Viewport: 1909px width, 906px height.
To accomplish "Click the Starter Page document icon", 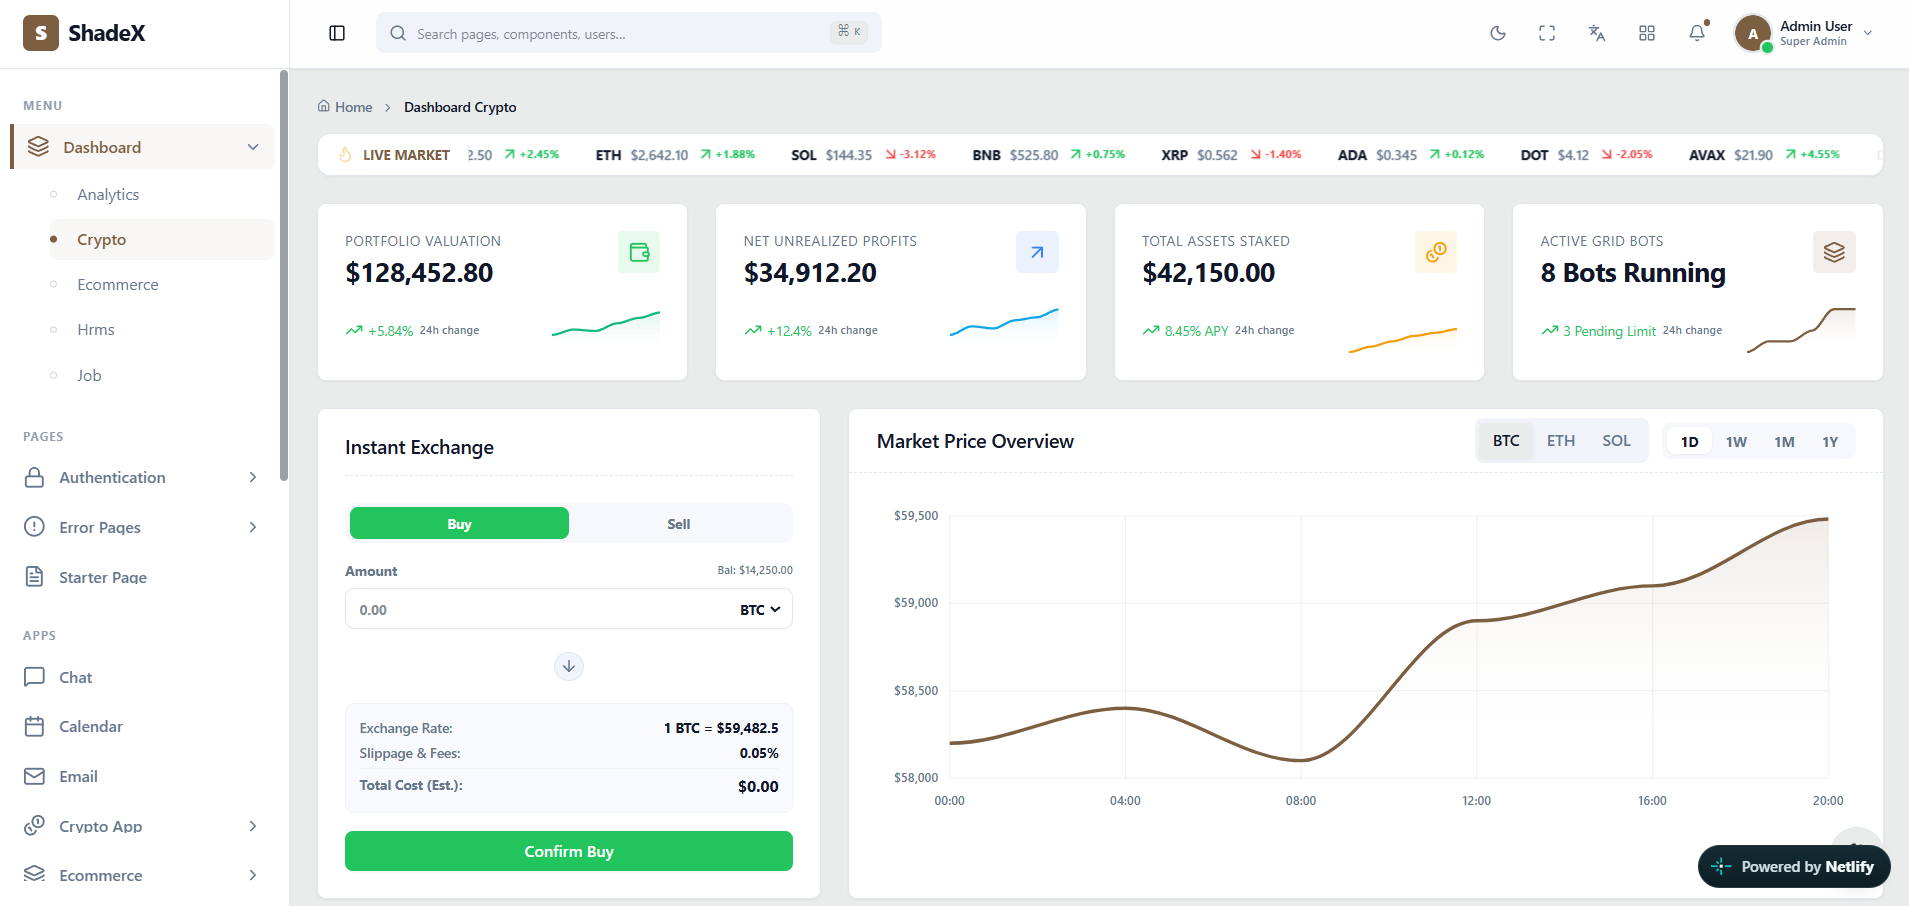I will pyautogui.click(x=34, y=577).
